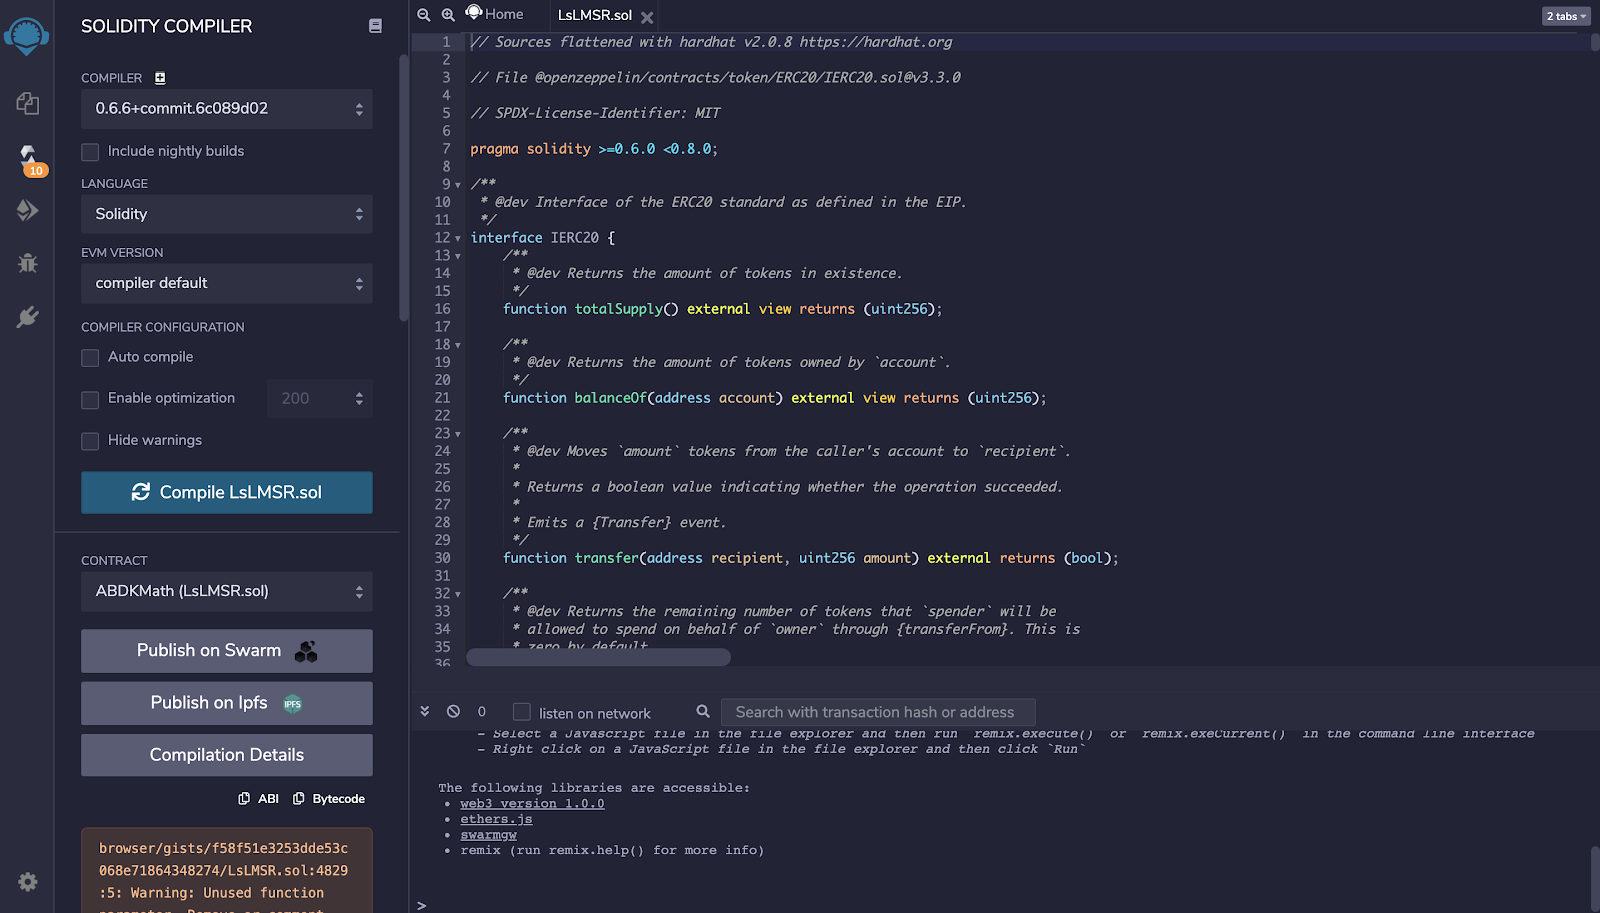Open the Debugger bug icon
The image size is (1600, 913).
[27, 263]
